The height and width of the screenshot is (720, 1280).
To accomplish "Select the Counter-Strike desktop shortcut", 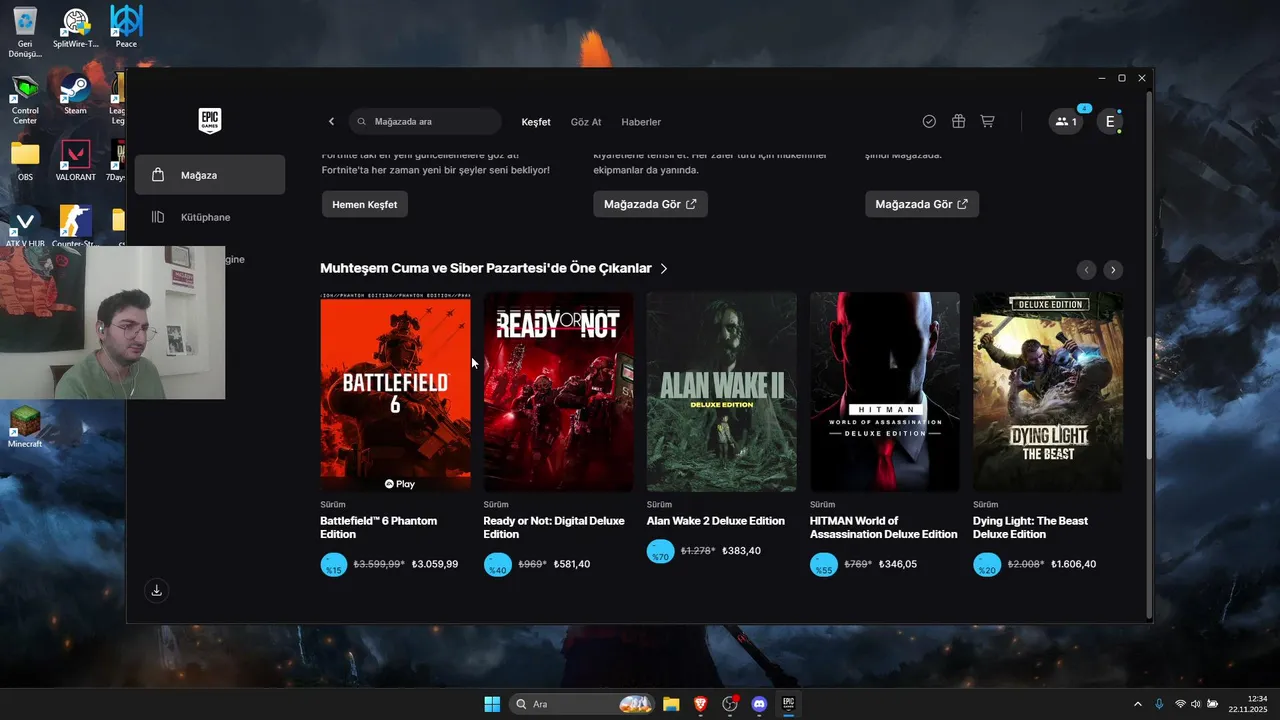I will (76, 227).
